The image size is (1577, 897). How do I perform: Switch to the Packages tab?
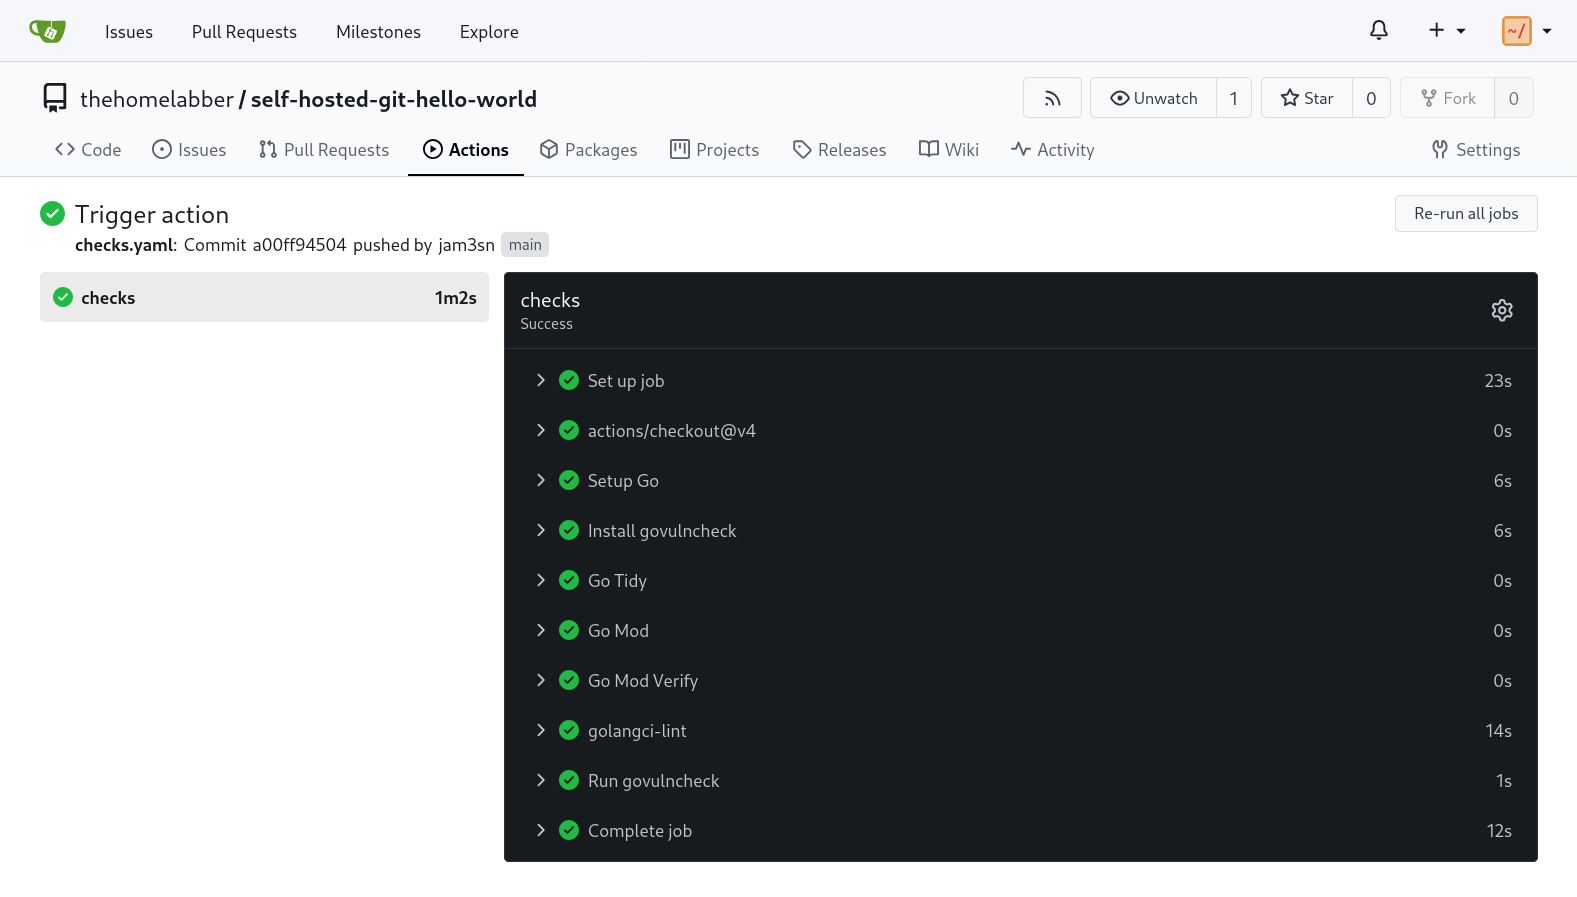pyautogui.click(x=588, y=150)
